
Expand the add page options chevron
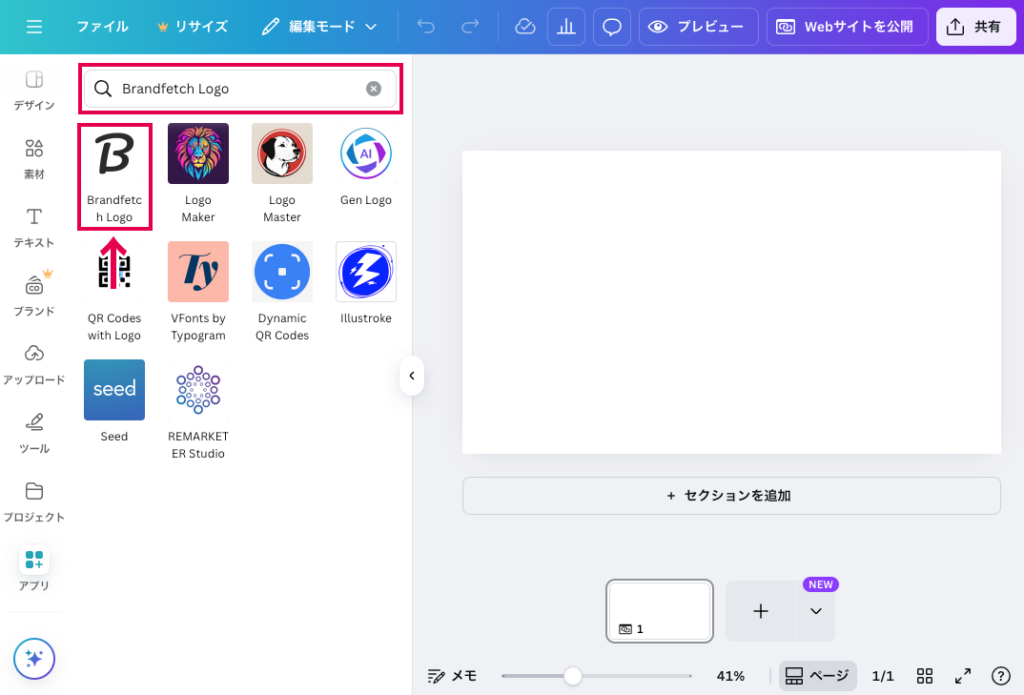(816, 611)
